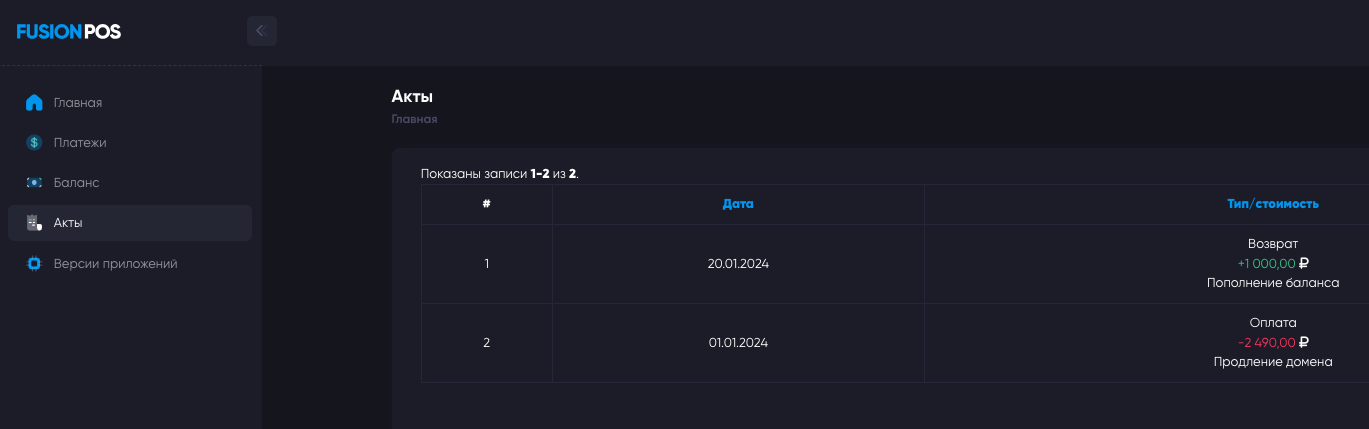This screenshot has height=429, width=1369.
Task: Open the Платежи menu item
Action: (80, 143)
